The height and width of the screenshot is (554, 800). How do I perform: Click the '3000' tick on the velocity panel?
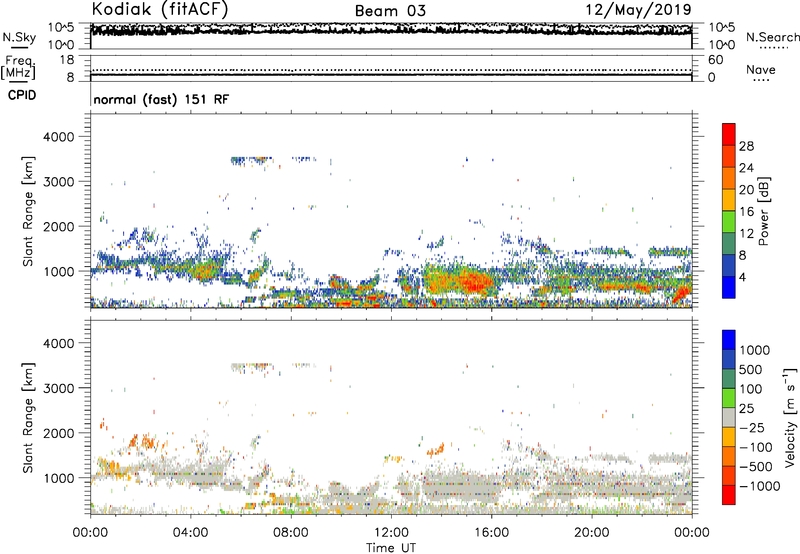pyautogui.click(x=58, y=388)
